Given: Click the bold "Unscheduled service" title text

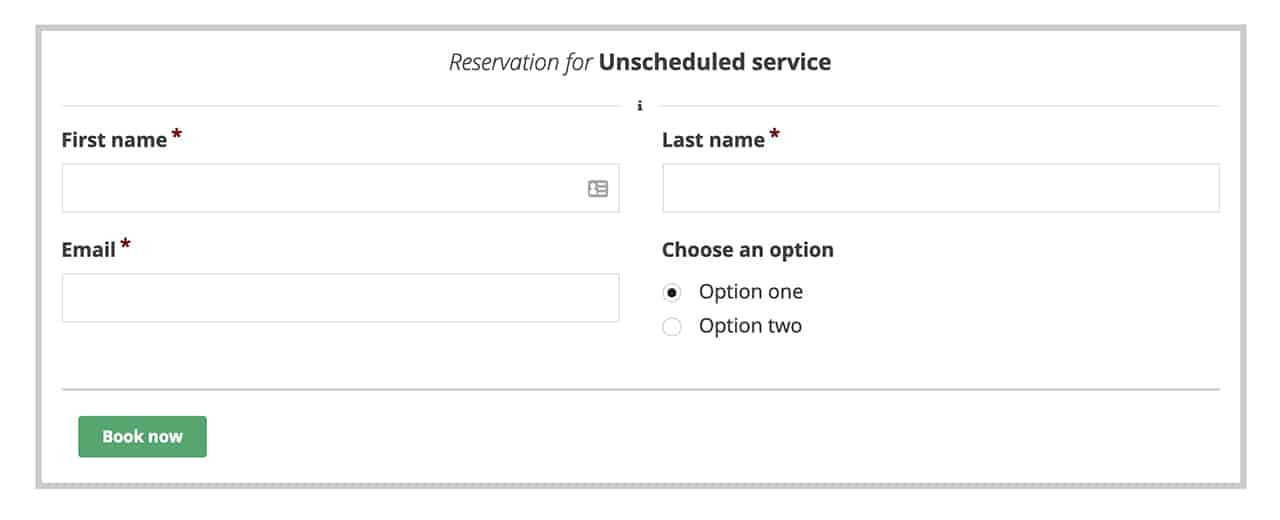Looking at the screenshot, I should coord(715,62).
